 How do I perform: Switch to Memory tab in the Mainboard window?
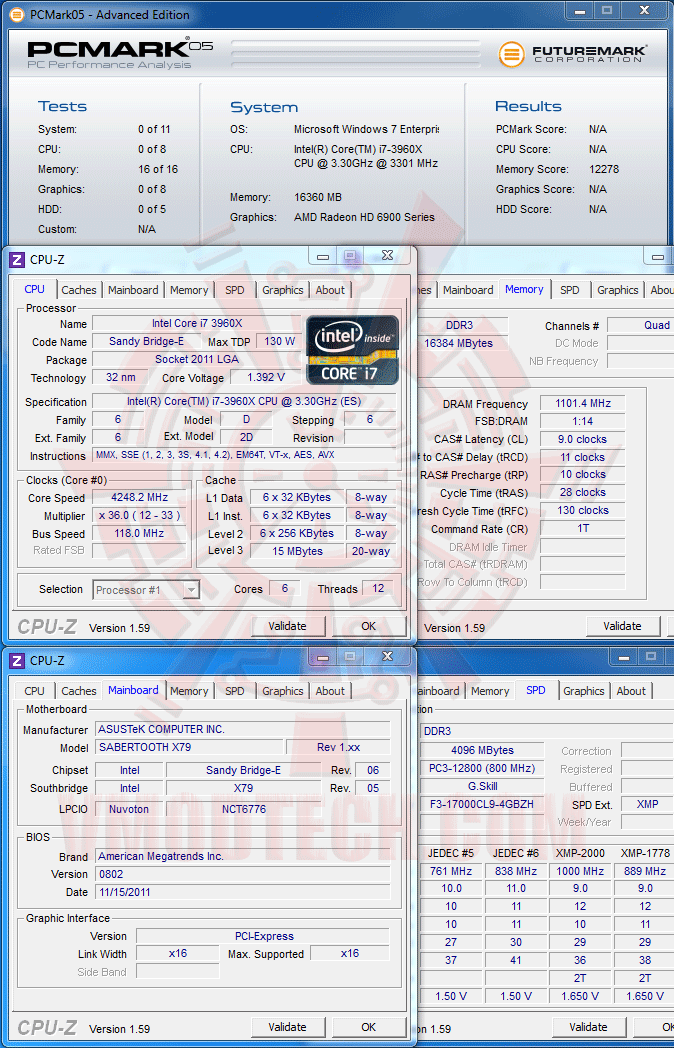[x=189, y=690]
